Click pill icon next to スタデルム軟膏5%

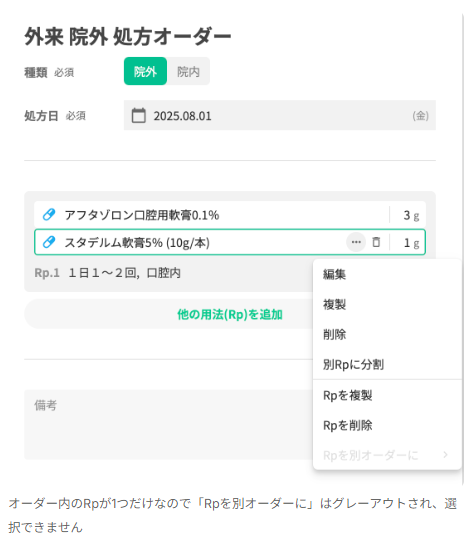[x=49, y=242]
